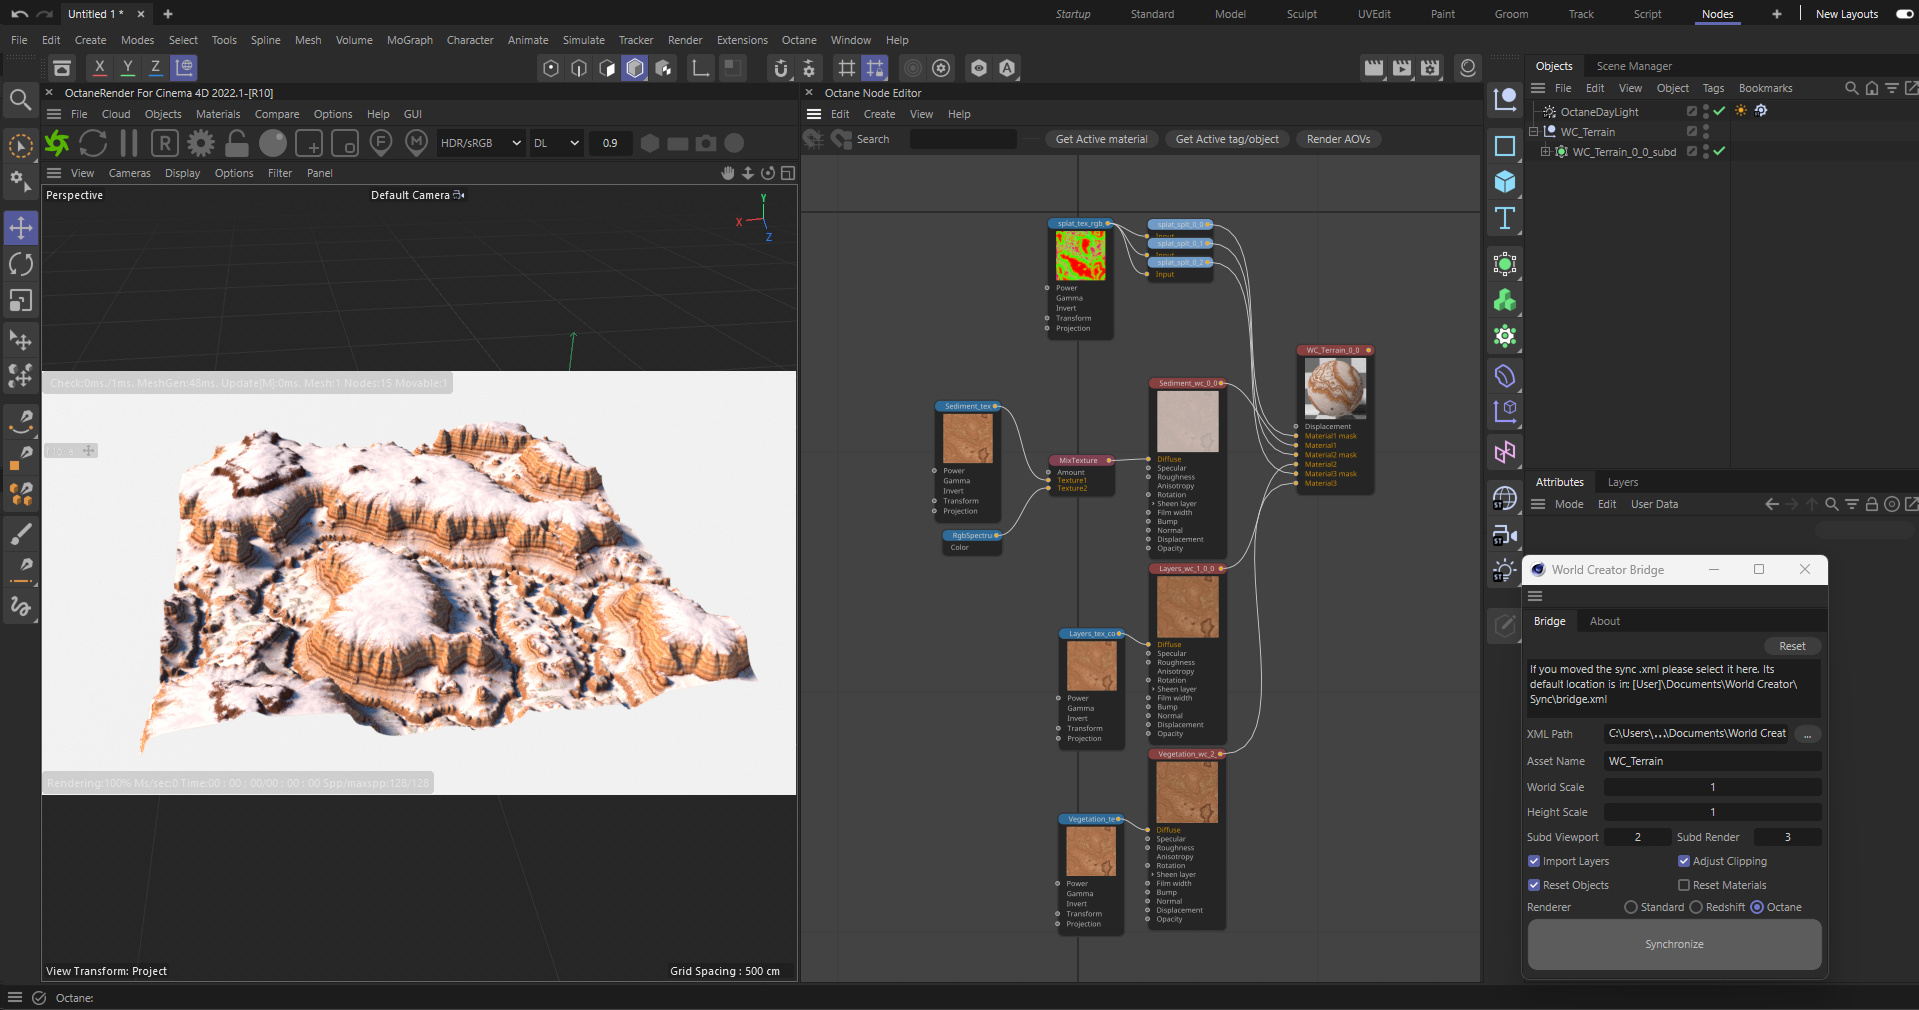
Task: Click the Asset Name input field
Action: [x=1711, y=761]
